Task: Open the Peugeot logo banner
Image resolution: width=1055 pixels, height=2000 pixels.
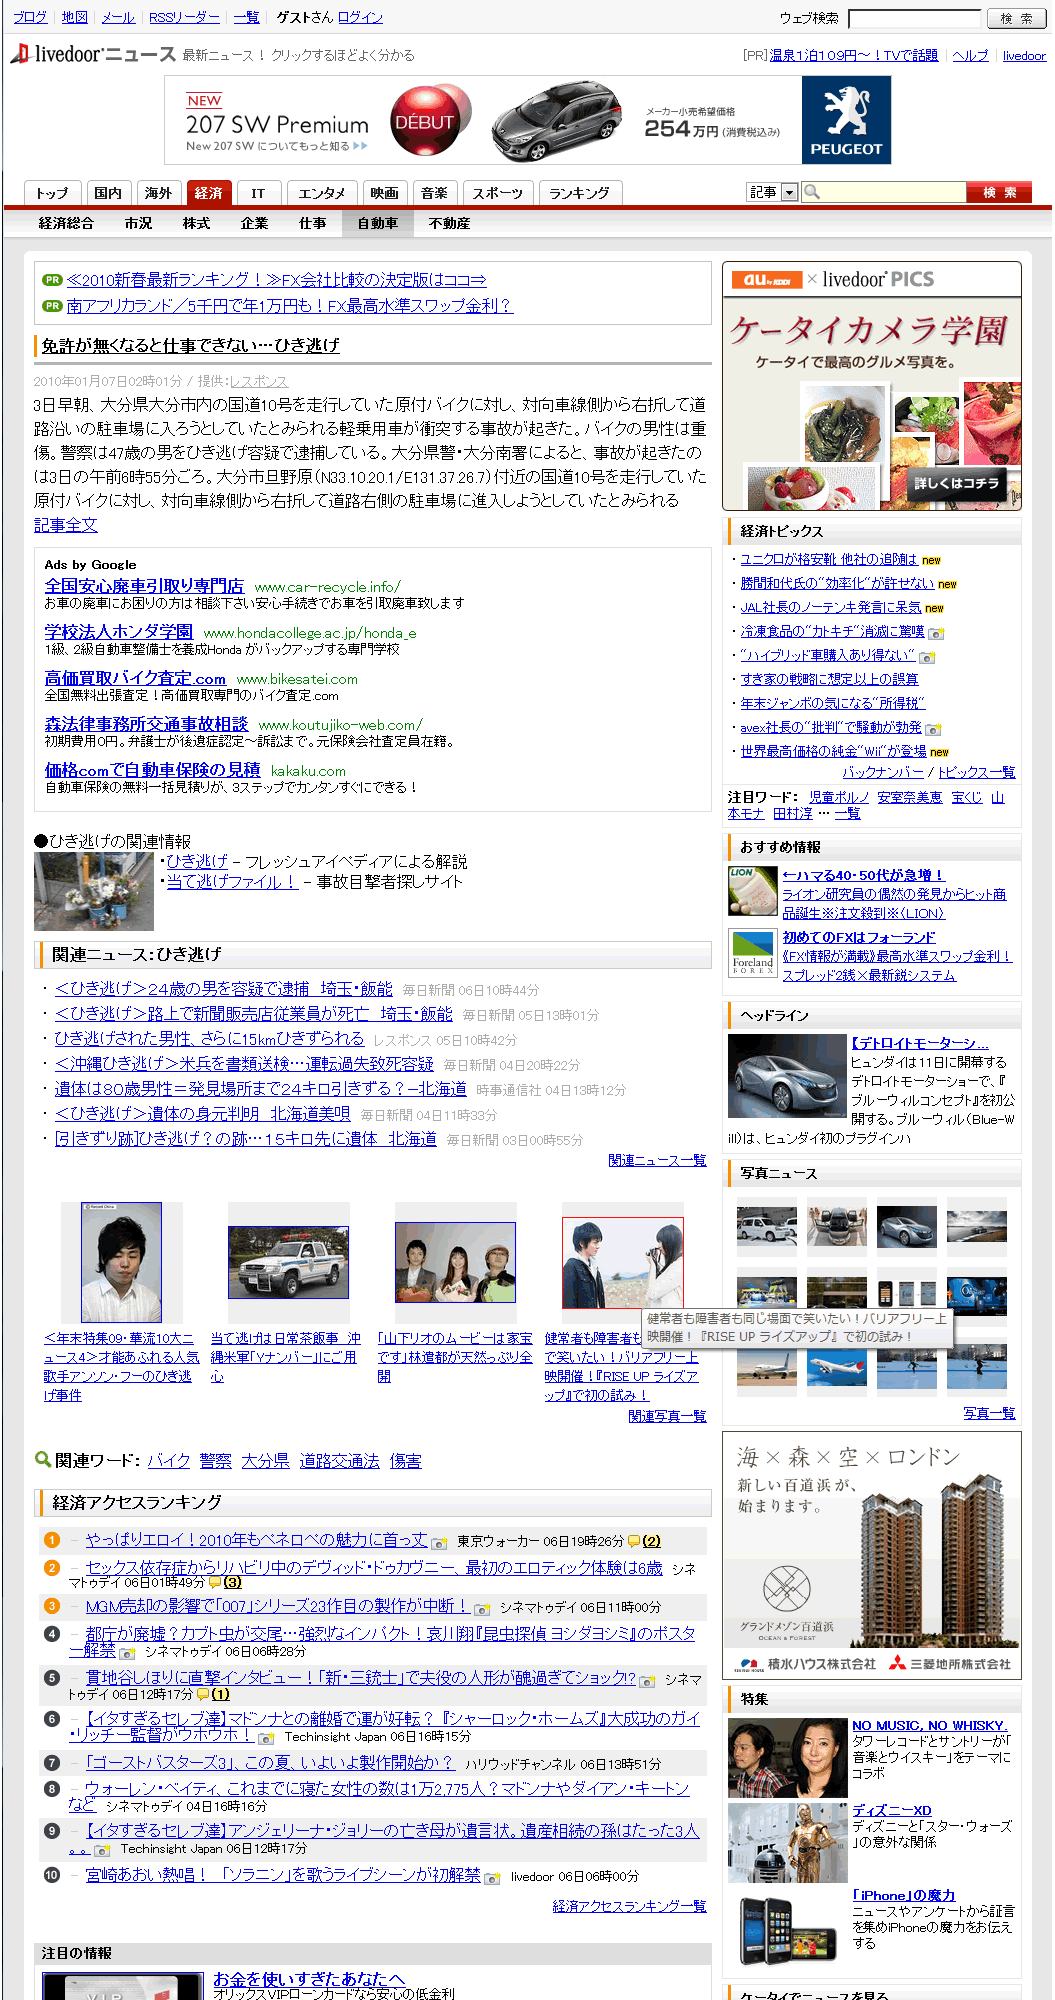Action: click(846, 120)
